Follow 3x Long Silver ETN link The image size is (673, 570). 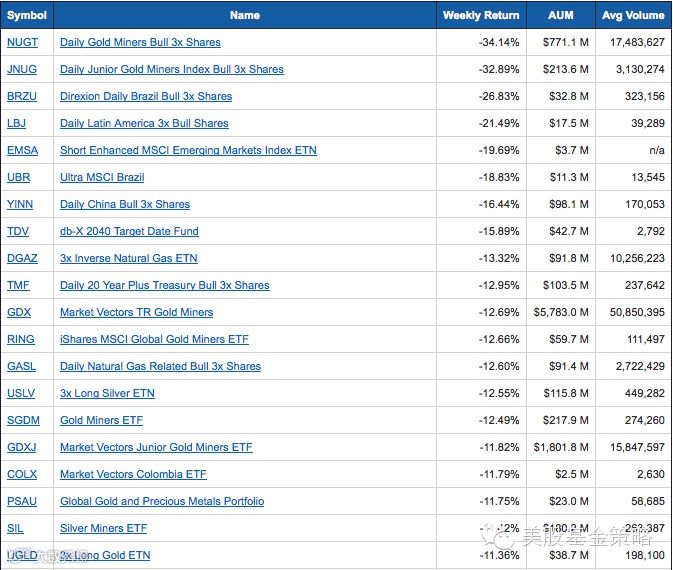(107, 394)
